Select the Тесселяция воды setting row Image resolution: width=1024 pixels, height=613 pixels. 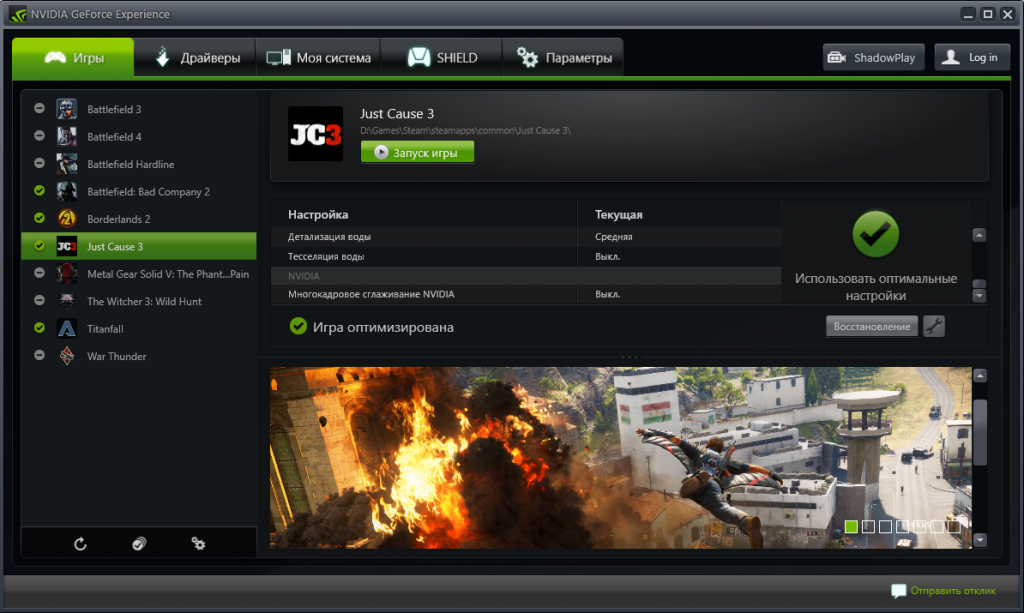point(526,256)
